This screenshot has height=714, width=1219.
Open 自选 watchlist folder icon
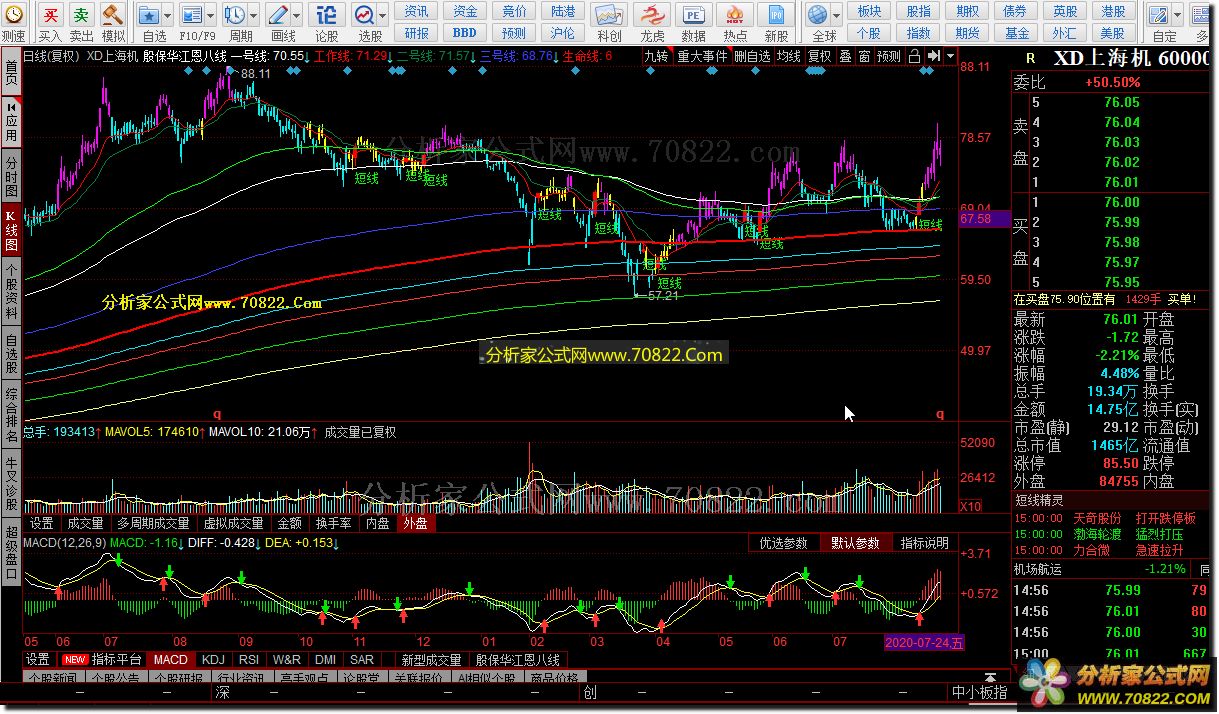point(148,16)
